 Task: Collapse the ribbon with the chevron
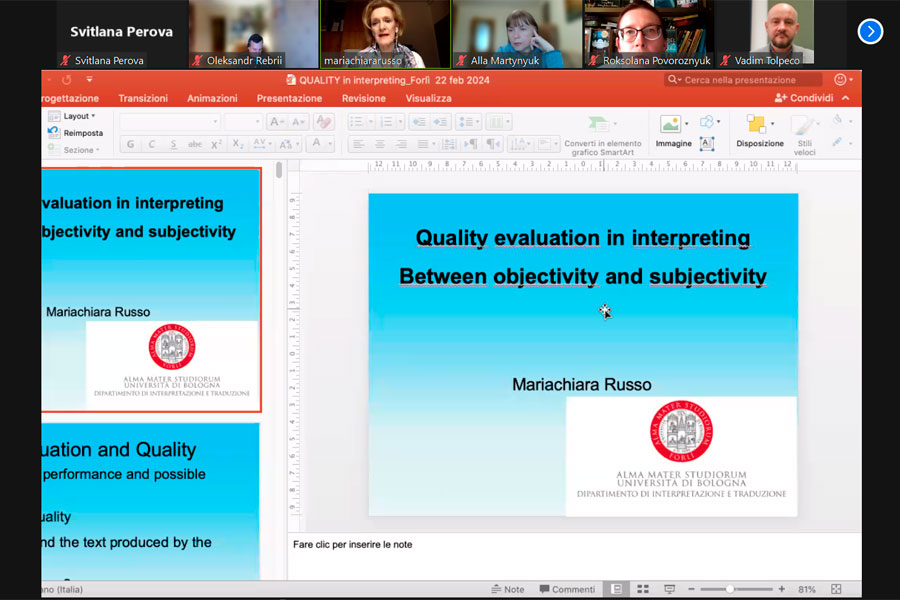(846, 99)
